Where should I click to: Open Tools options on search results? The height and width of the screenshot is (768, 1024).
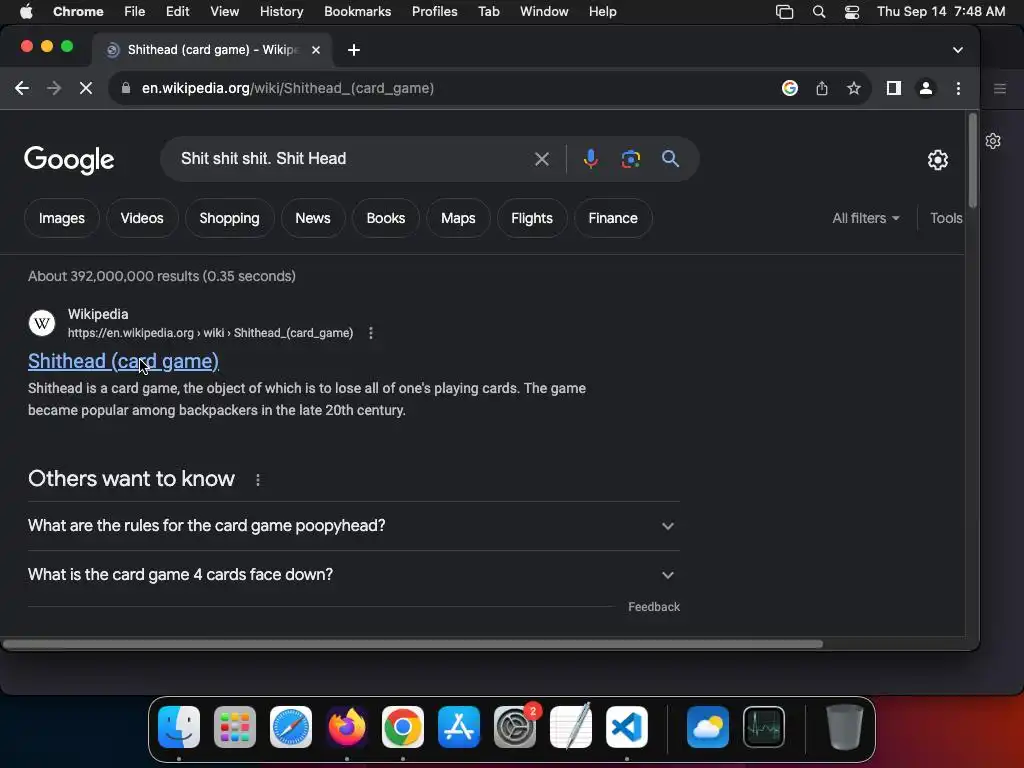(x=946, y=218)
